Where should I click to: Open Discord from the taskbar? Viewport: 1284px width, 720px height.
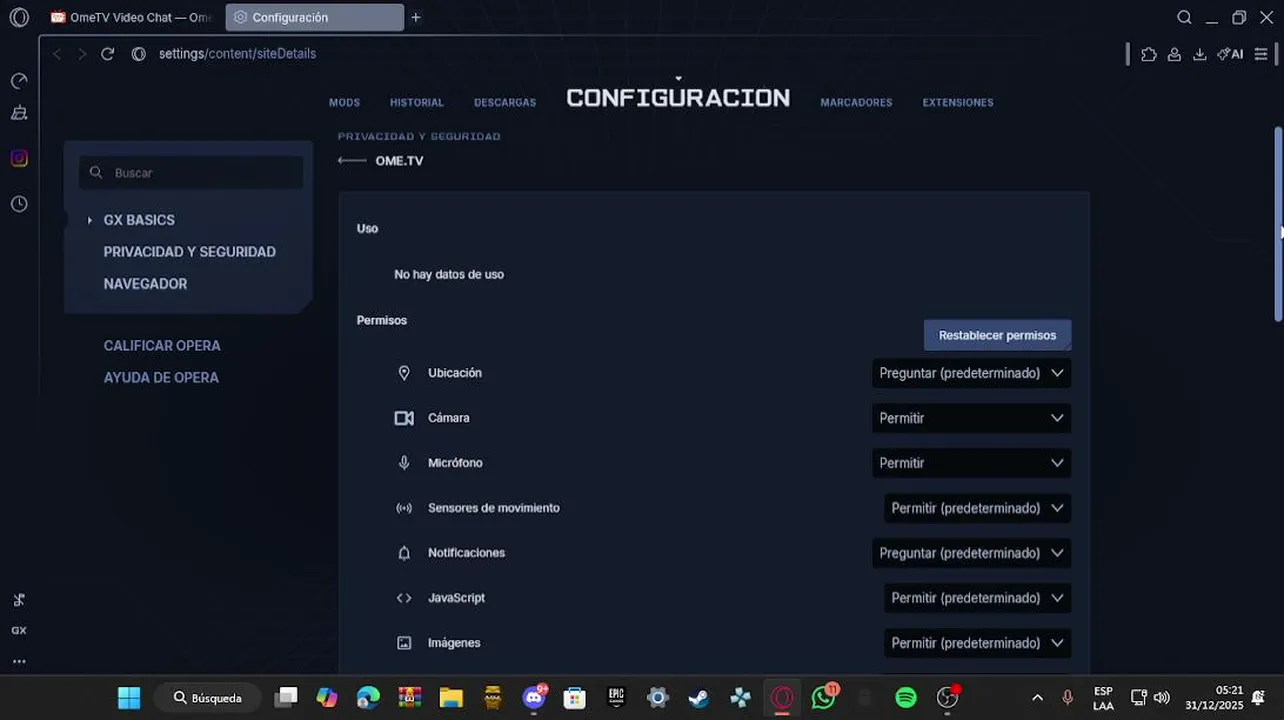click(x=534, y=697)
